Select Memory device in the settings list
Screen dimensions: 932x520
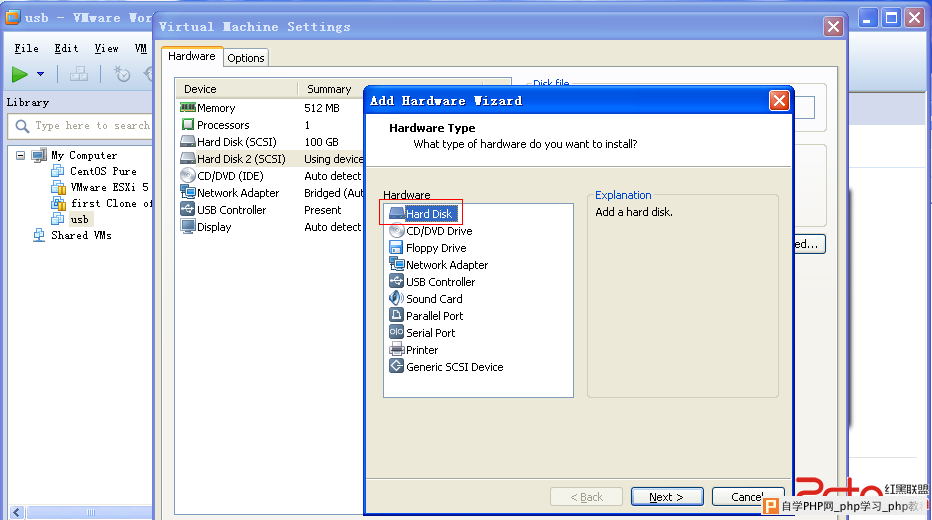point(208,108)
